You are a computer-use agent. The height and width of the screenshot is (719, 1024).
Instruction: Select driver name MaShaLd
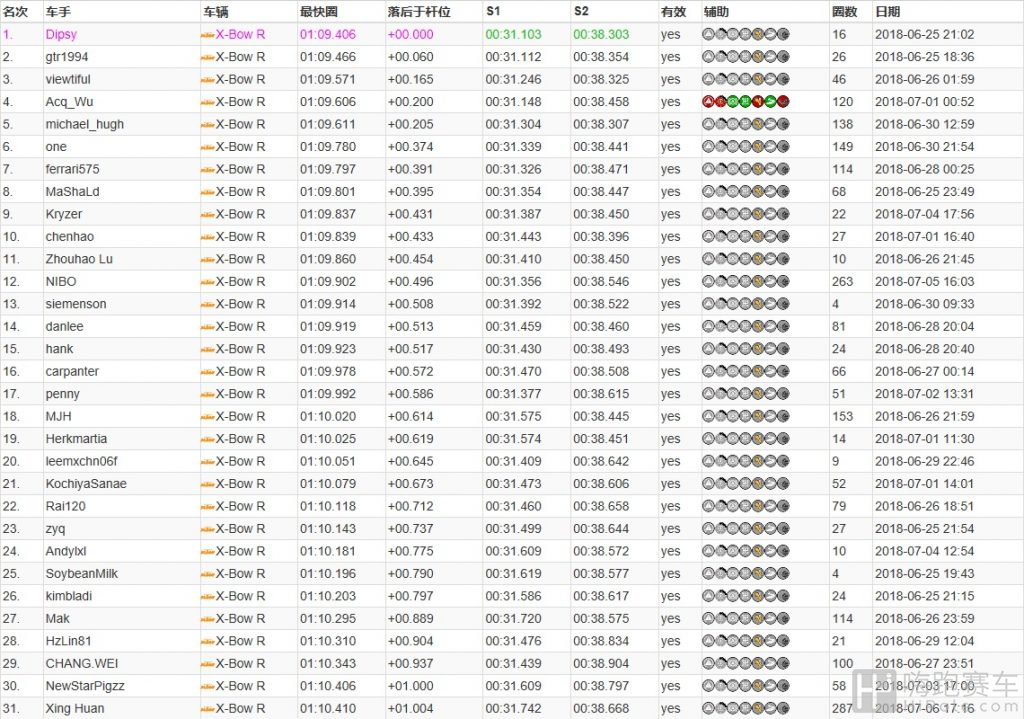(72, 191)
